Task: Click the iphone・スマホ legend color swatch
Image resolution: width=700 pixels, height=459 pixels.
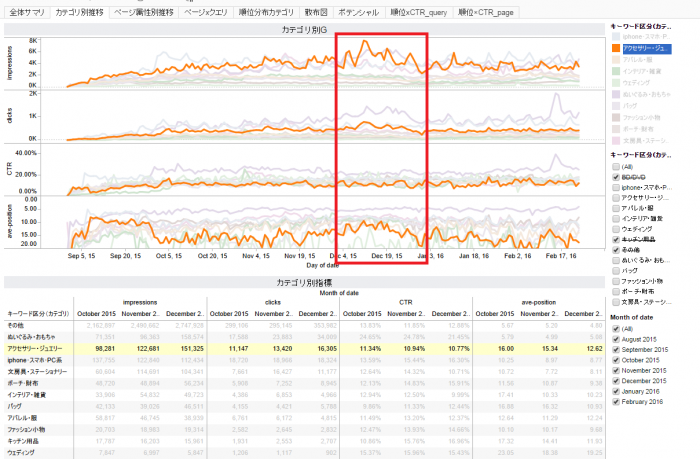Action: click(614, 37)
